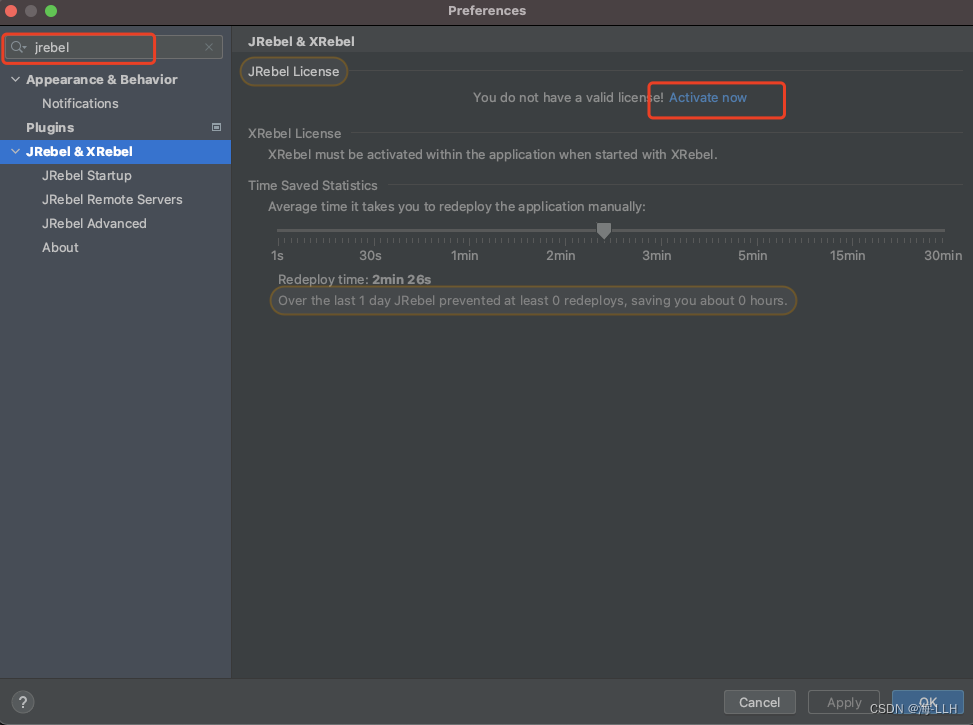This screenshot has height=725, width=973.
Task: Click the redeploy time slider handle
Action: (x=604, y=230)
